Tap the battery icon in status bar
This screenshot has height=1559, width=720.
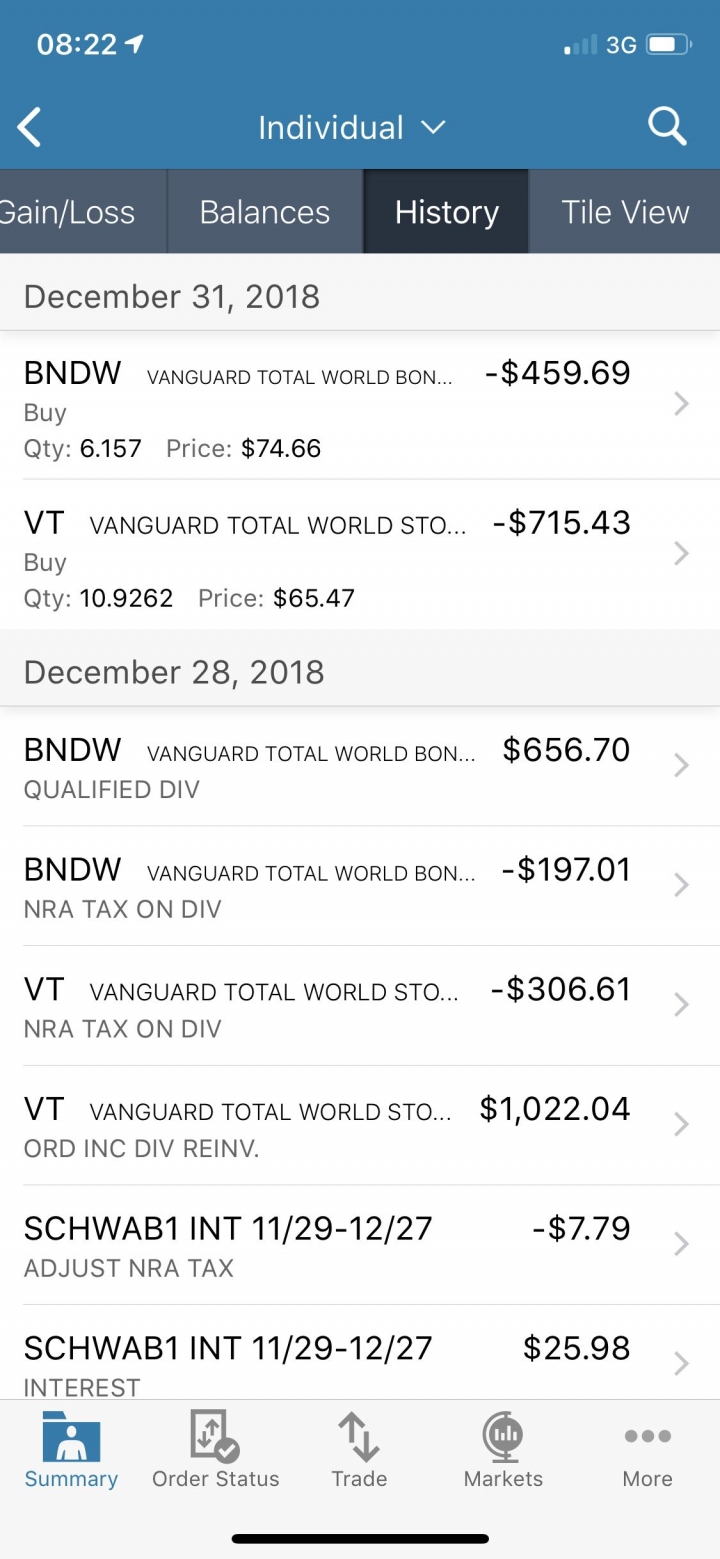click(x=668, y=45)
